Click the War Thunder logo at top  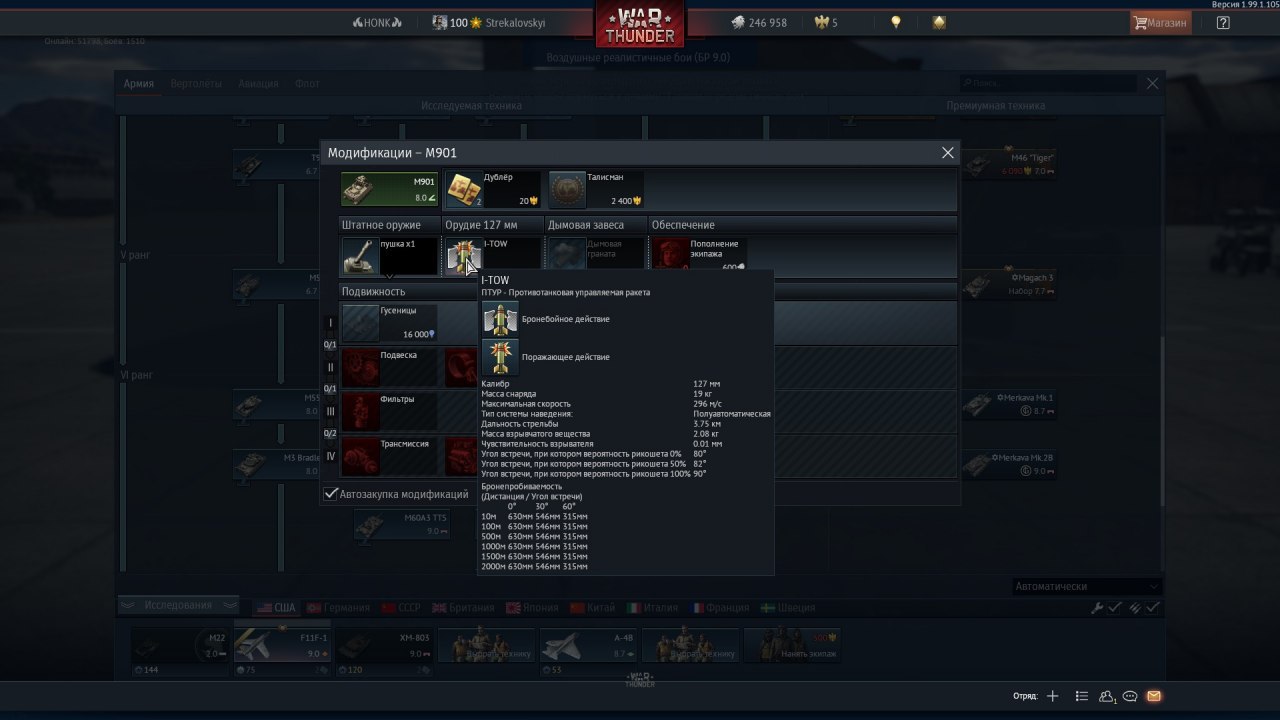click(x=640, y=24)
